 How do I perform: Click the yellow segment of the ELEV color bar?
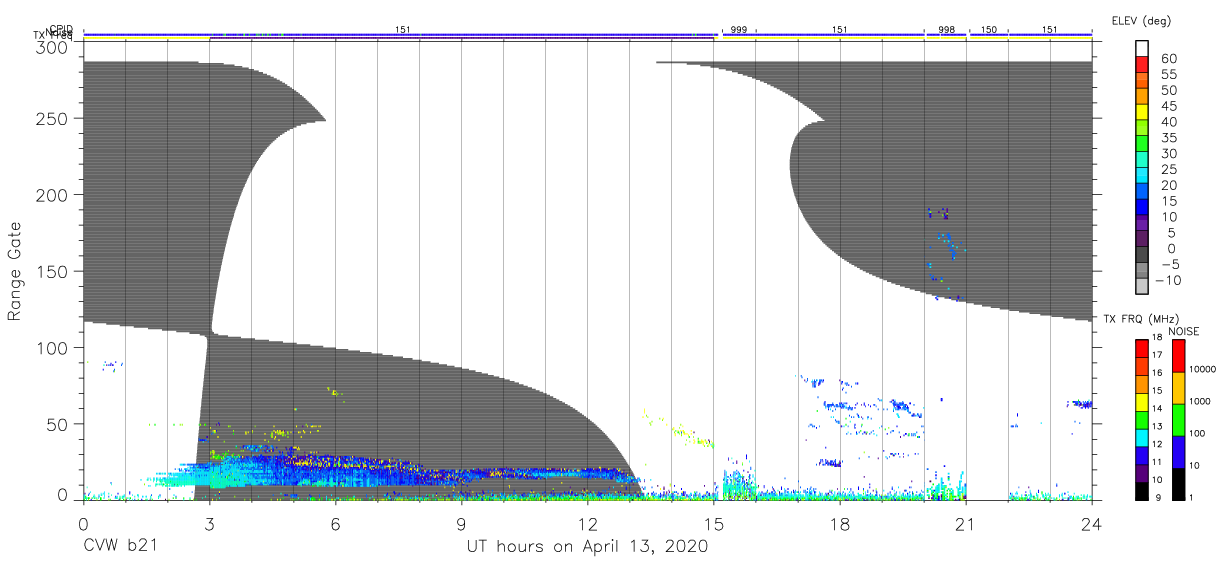pos(1142,113)
